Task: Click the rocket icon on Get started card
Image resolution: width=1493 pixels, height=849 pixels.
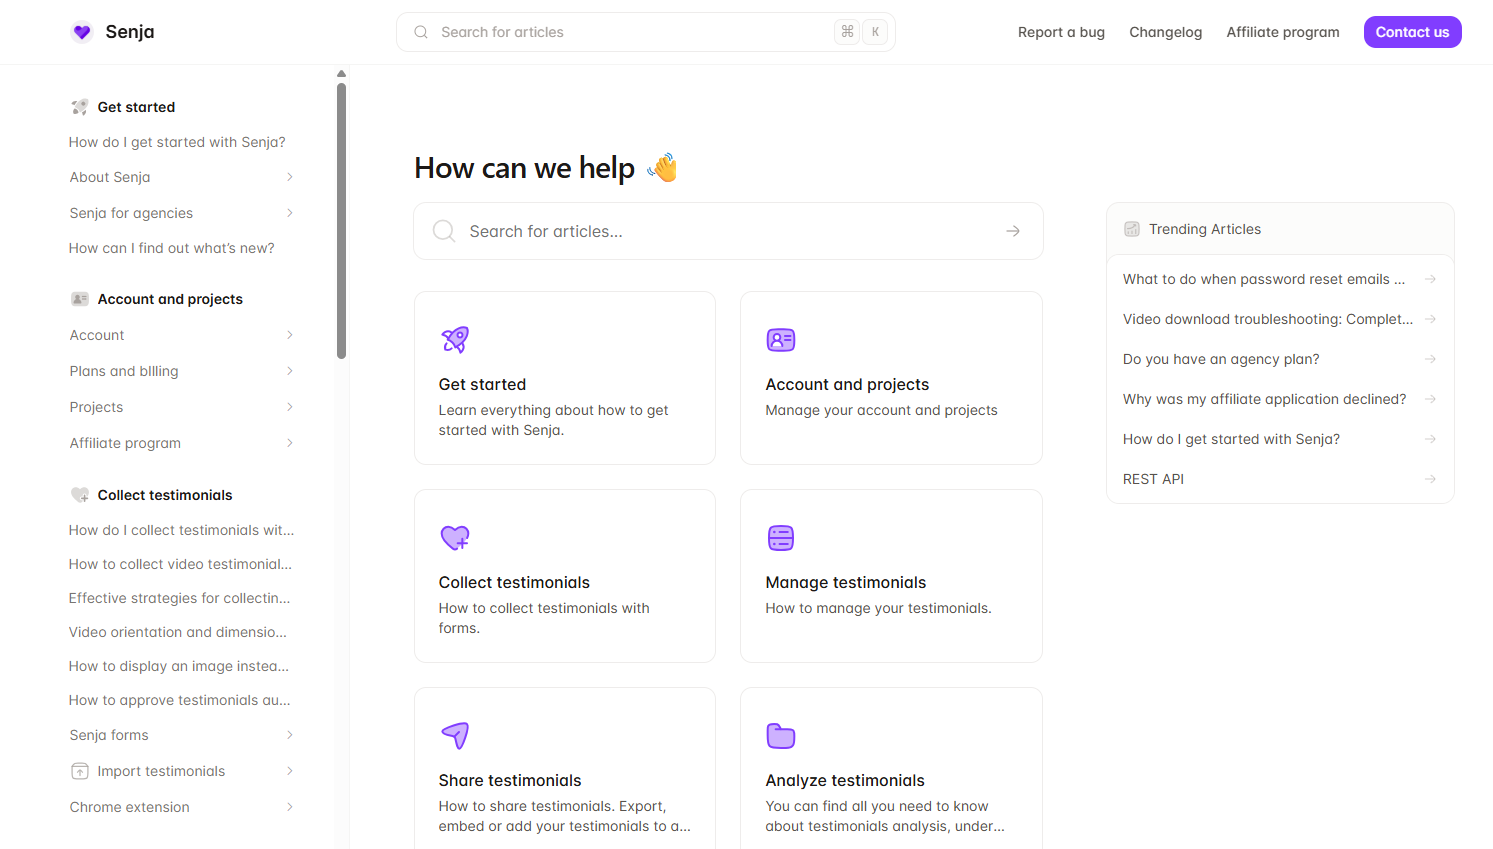Action: coord(455,340)
